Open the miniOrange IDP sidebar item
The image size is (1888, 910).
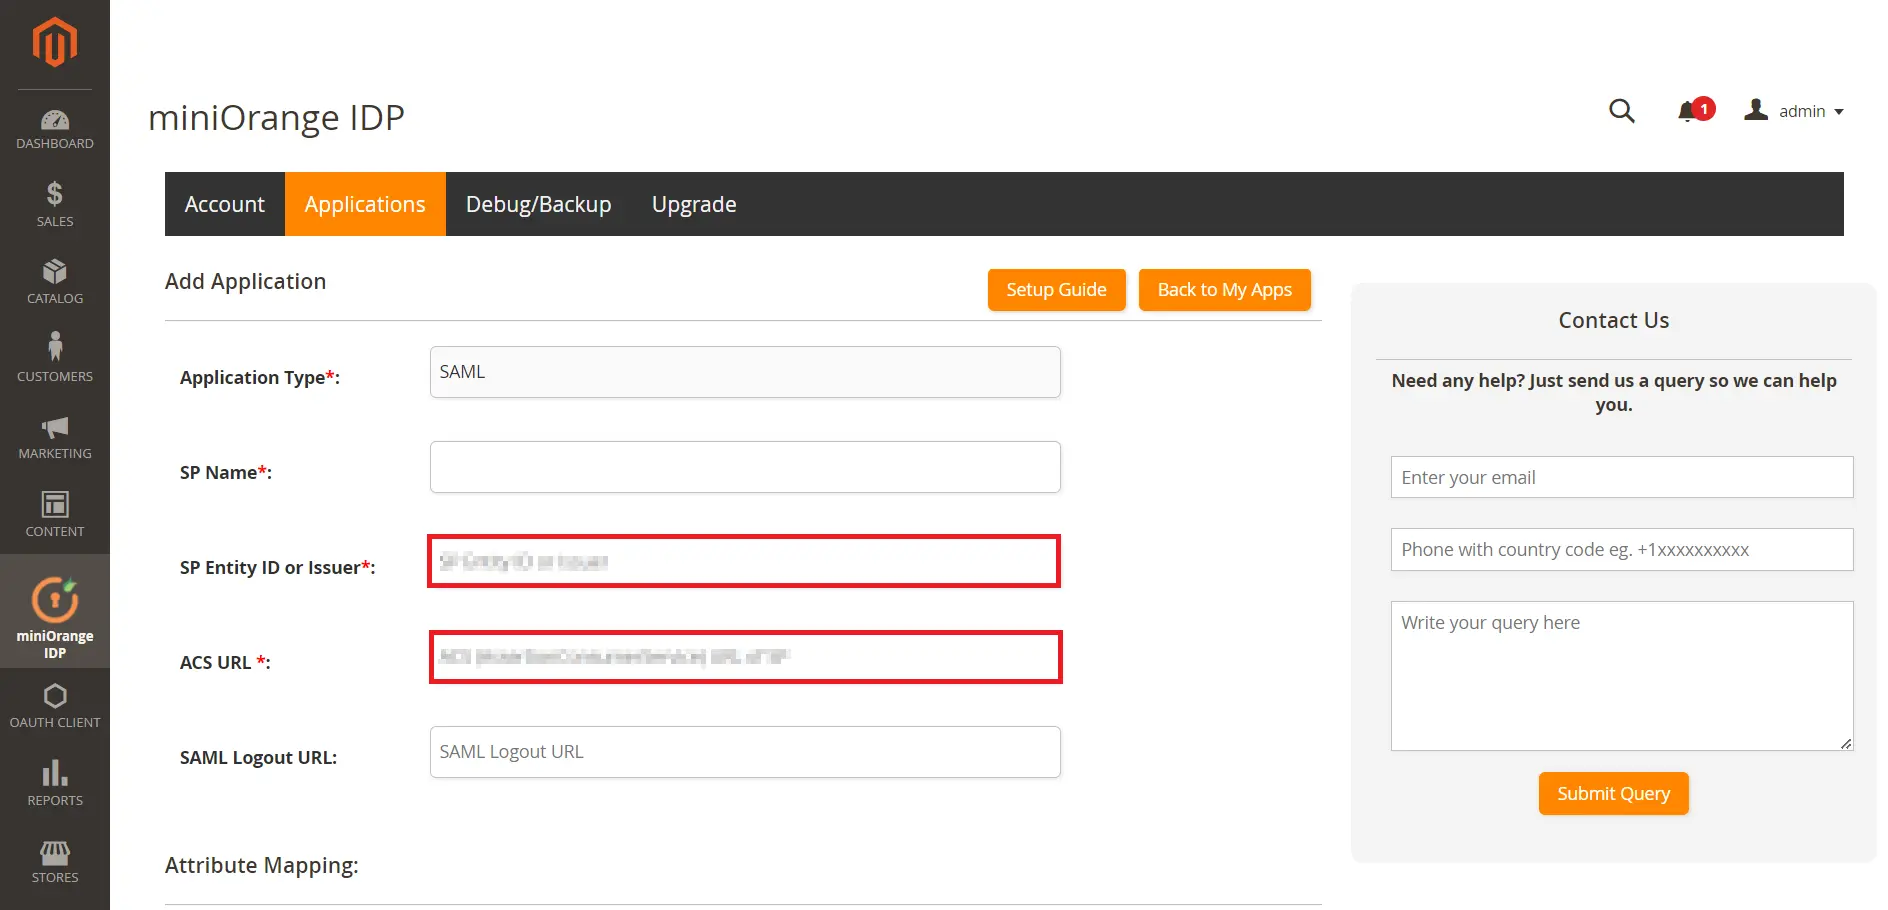pyautogui.click(x=55, y=612)
